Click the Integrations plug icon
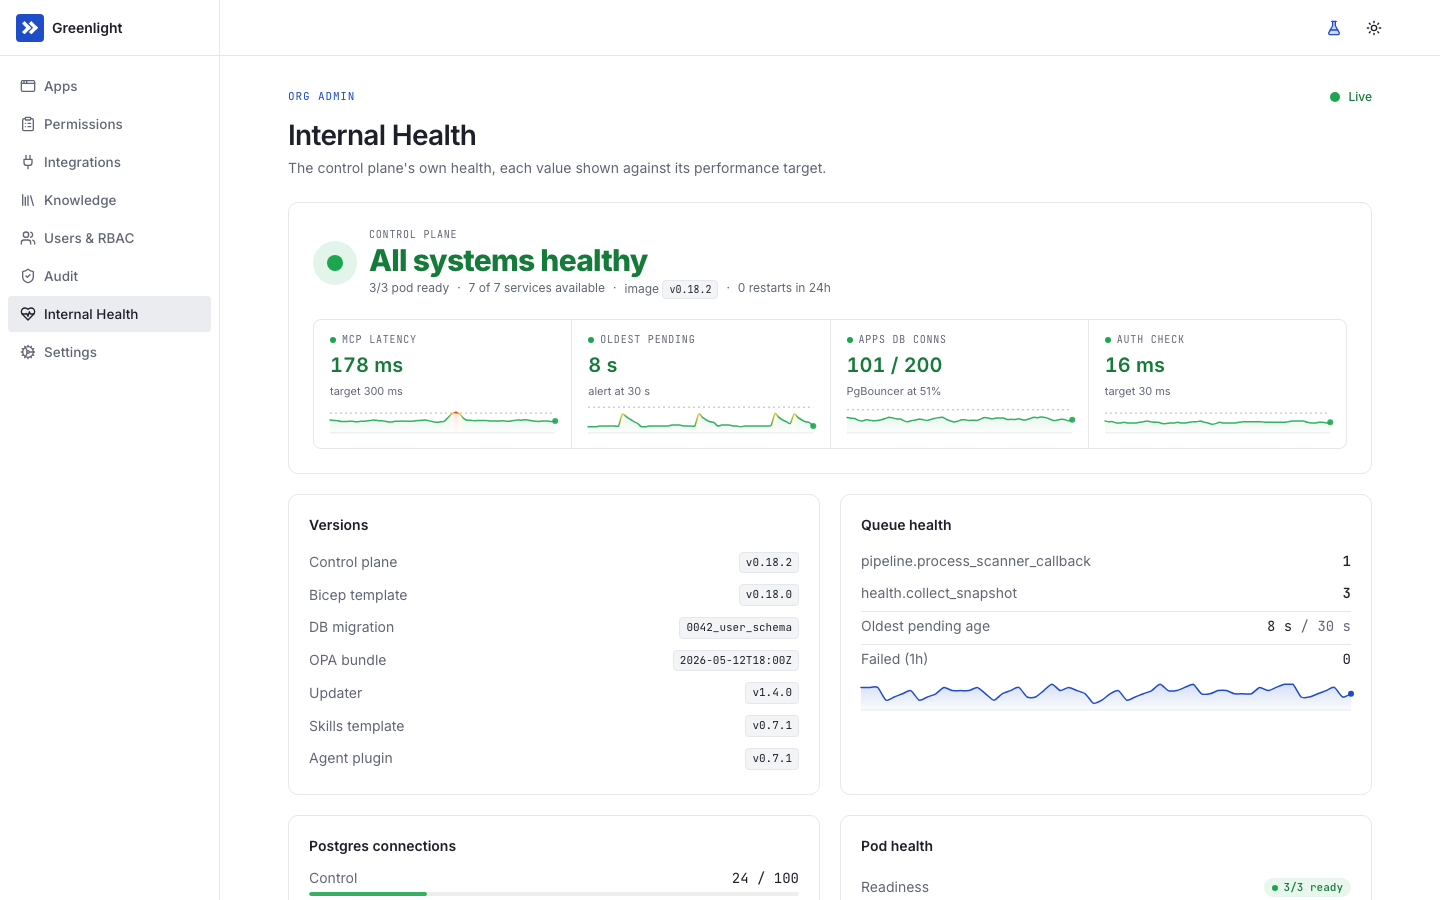The height and width of the screenshot is (900, 1440). 28,162
